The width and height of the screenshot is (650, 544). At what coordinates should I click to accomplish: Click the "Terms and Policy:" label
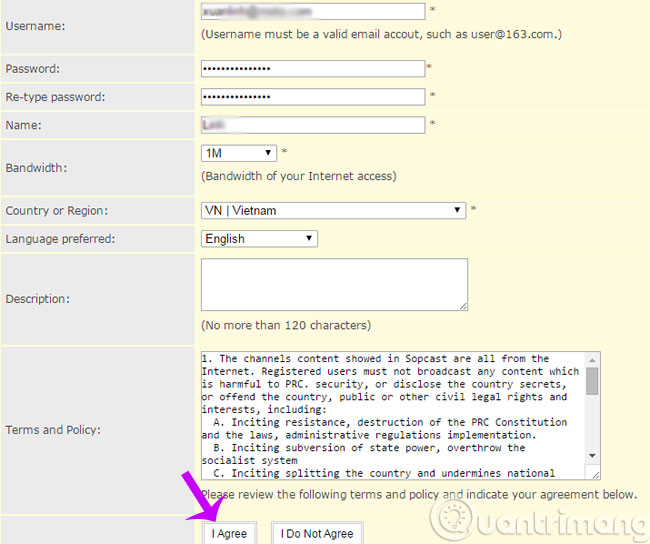[x=53, y=430]
